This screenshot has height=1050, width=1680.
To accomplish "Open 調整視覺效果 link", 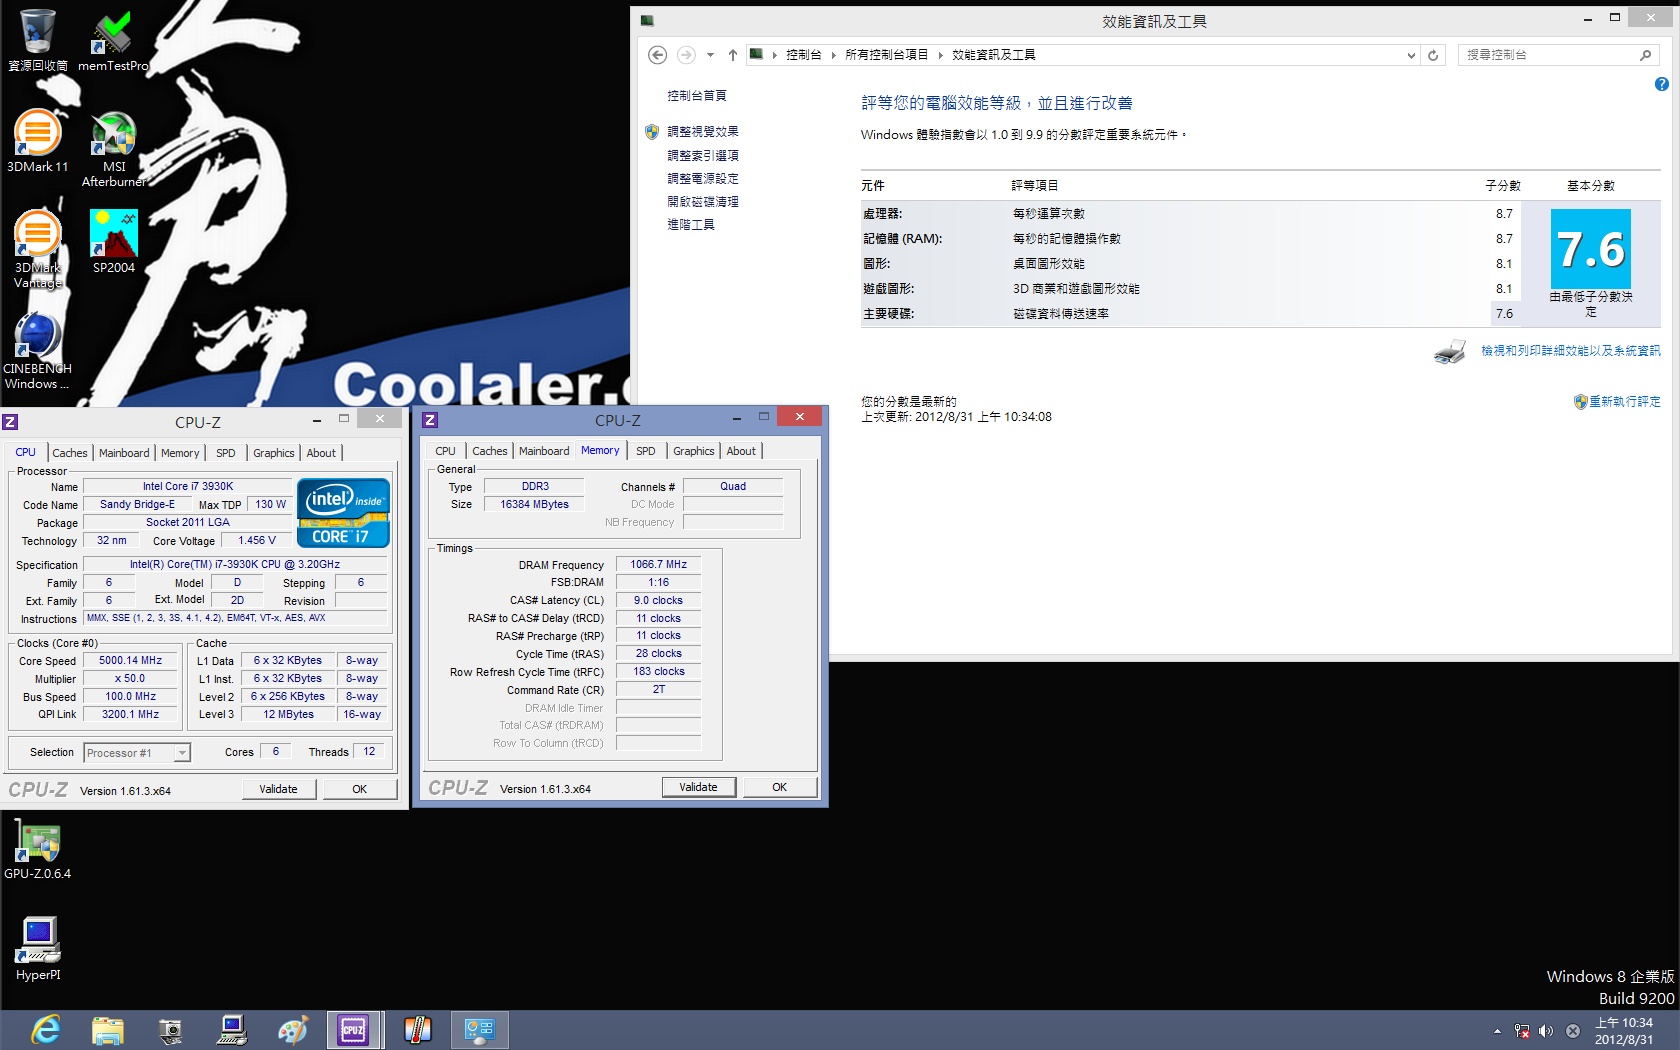I will 703,132.
